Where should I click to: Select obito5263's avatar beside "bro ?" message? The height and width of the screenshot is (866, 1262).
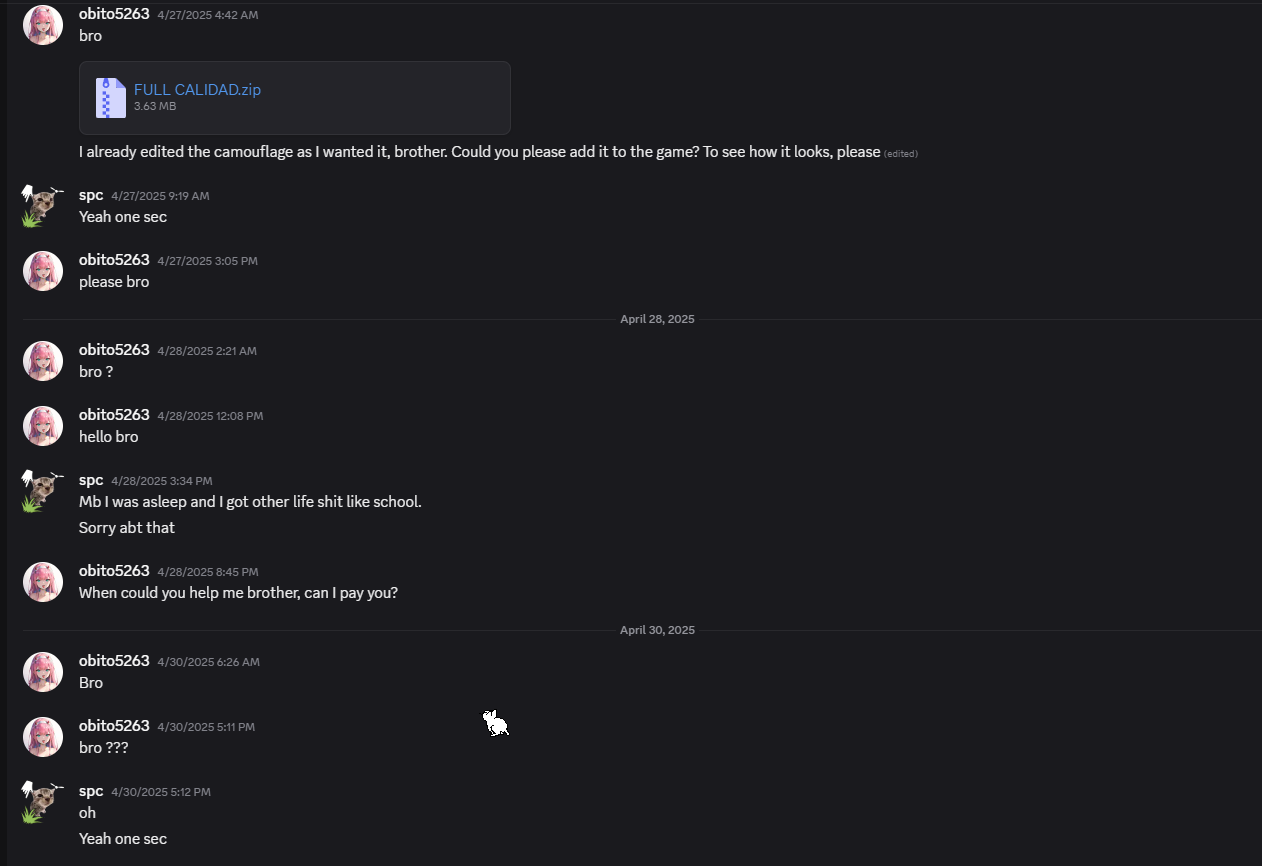pos(43,361)
